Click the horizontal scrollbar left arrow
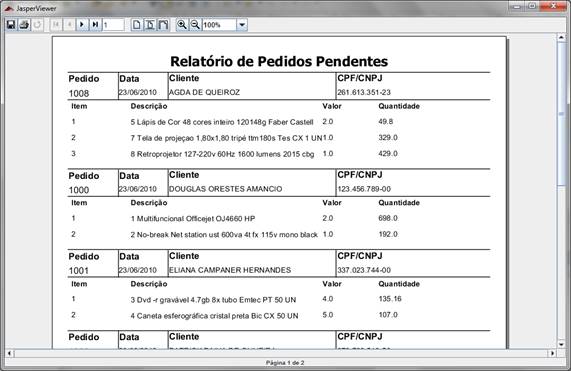571x371 pixels. (9, 353)
